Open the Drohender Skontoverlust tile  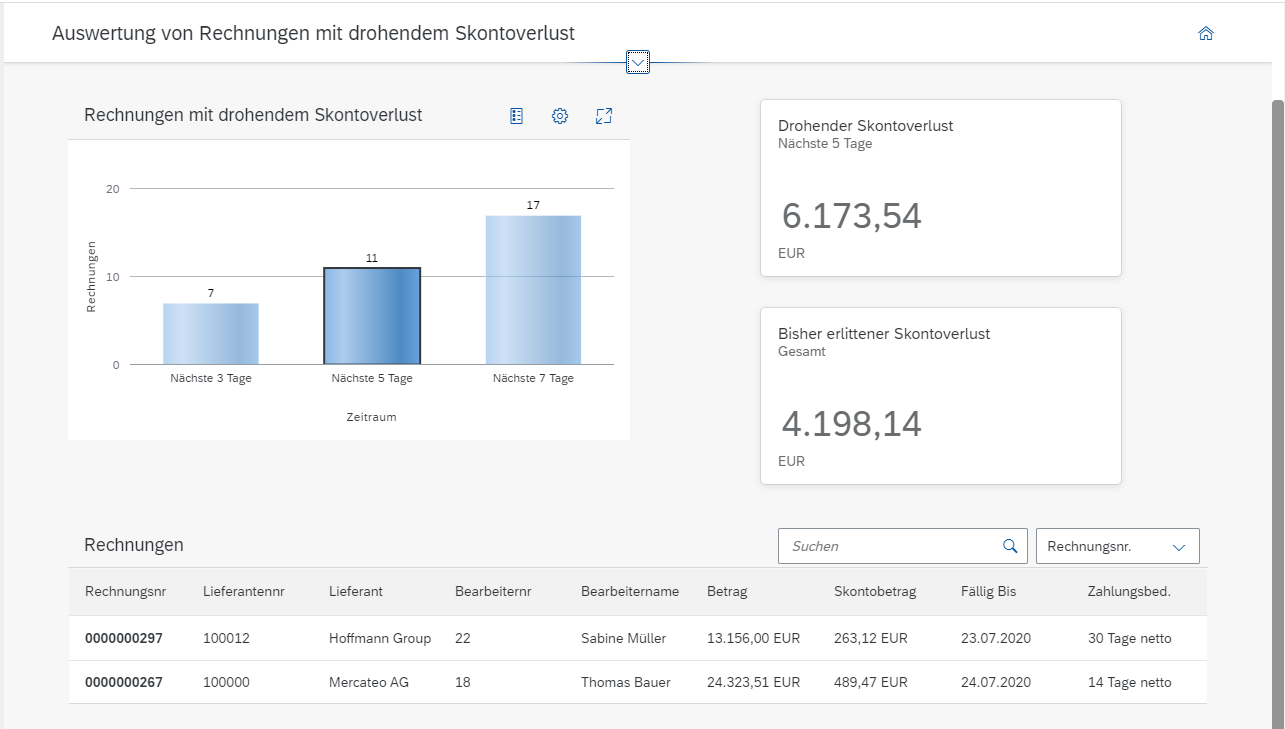[940, 187]
